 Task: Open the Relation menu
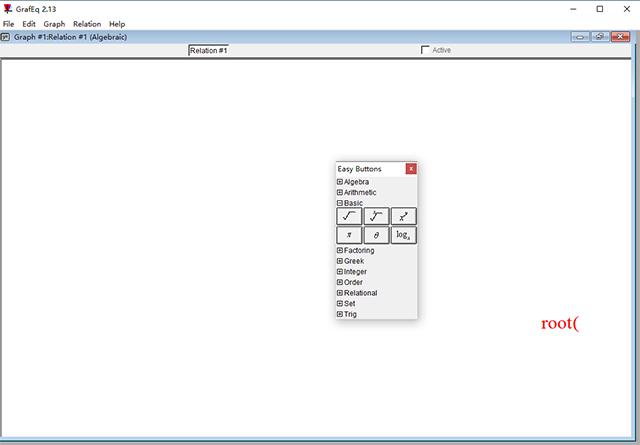[87, 24]
